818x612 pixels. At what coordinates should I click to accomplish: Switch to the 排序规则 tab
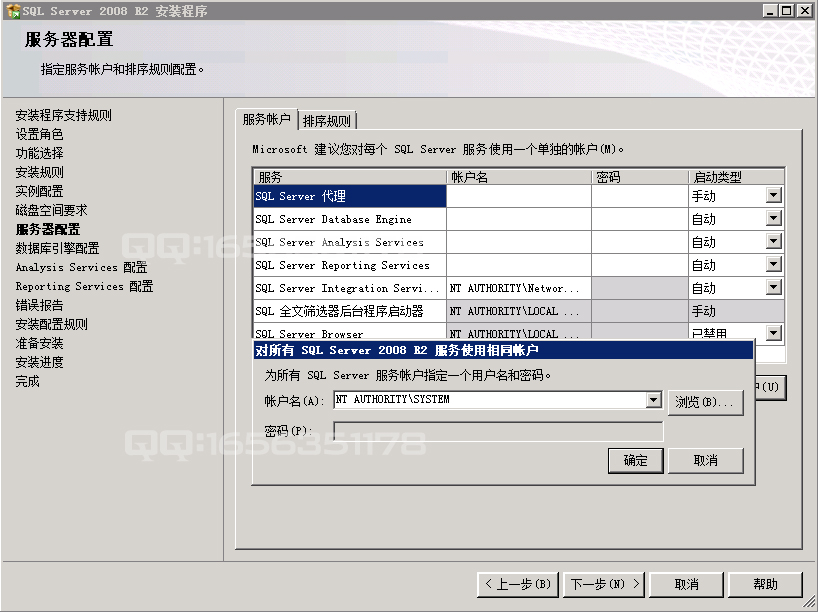(x=327, y=121)
